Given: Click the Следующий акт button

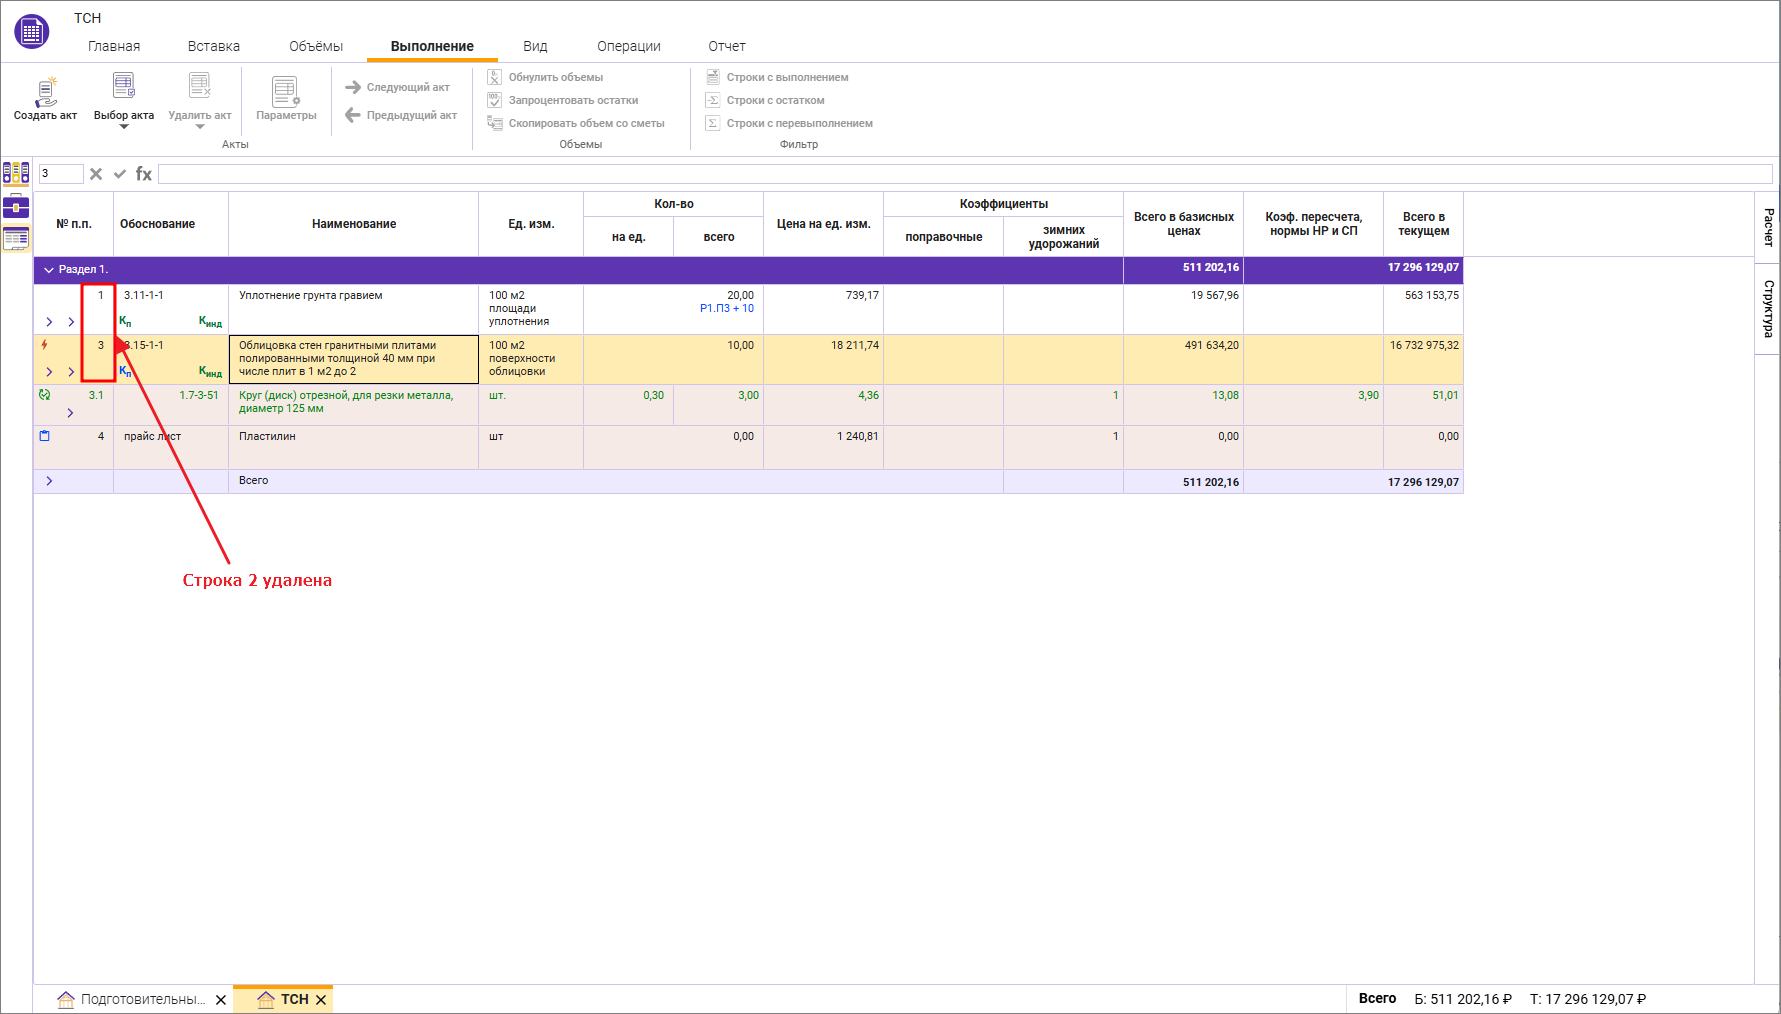Looking at the screenshot, I should (x=398, y=87).
